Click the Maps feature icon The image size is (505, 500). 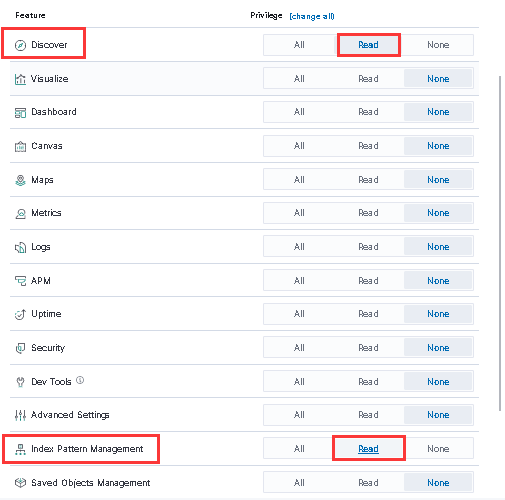point(20,180)
